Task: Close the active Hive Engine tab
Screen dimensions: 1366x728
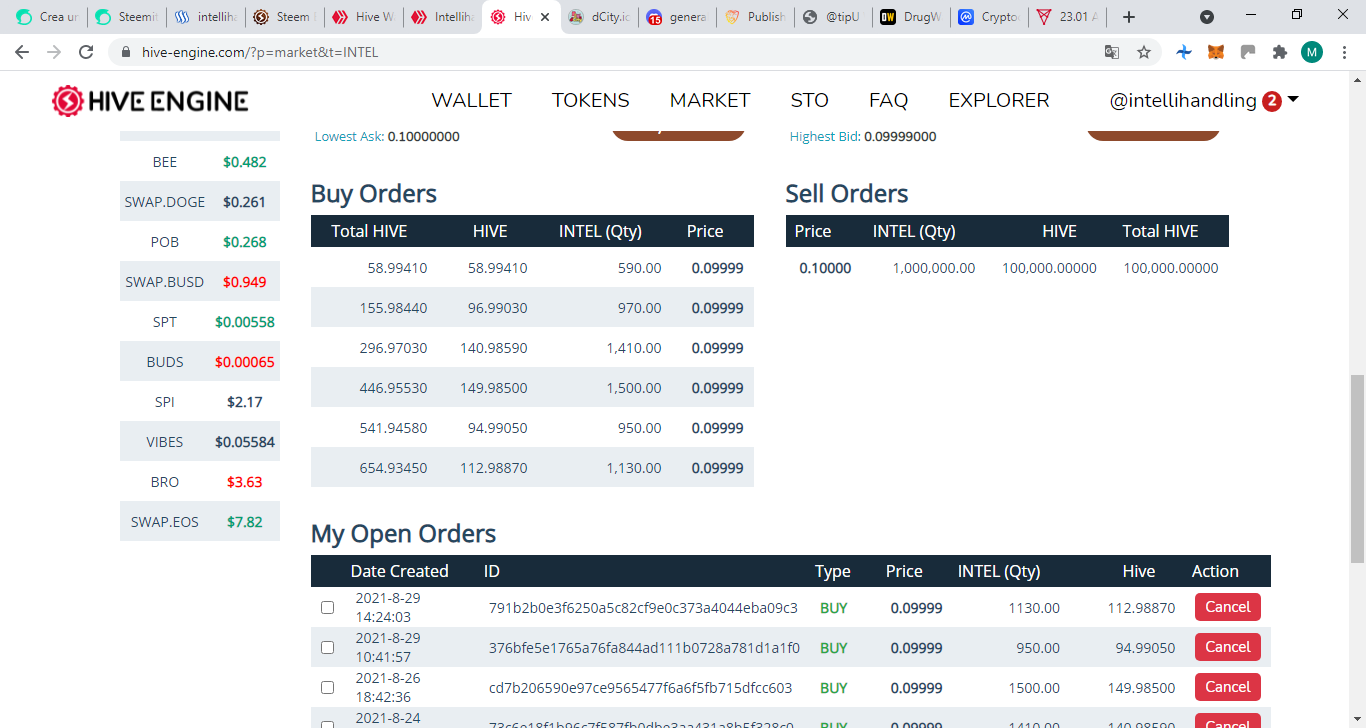Action: (x=545, y=17)
